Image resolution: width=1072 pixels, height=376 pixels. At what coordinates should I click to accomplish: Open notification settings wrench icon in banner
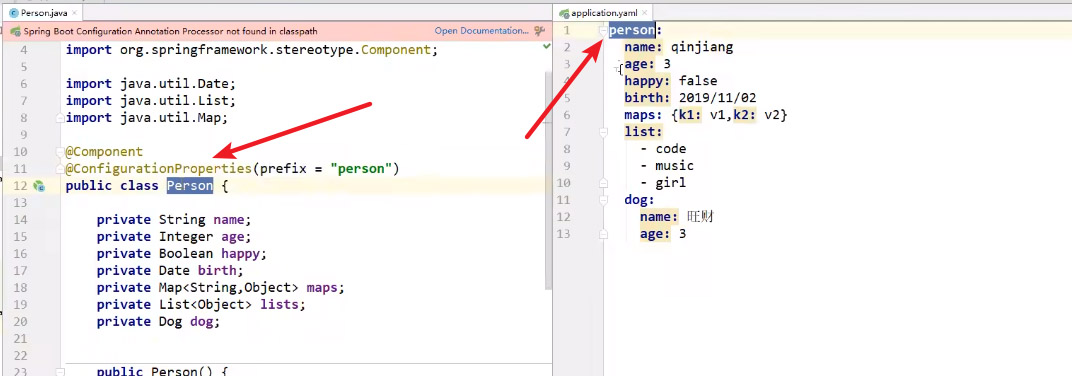tap(539, 31)
